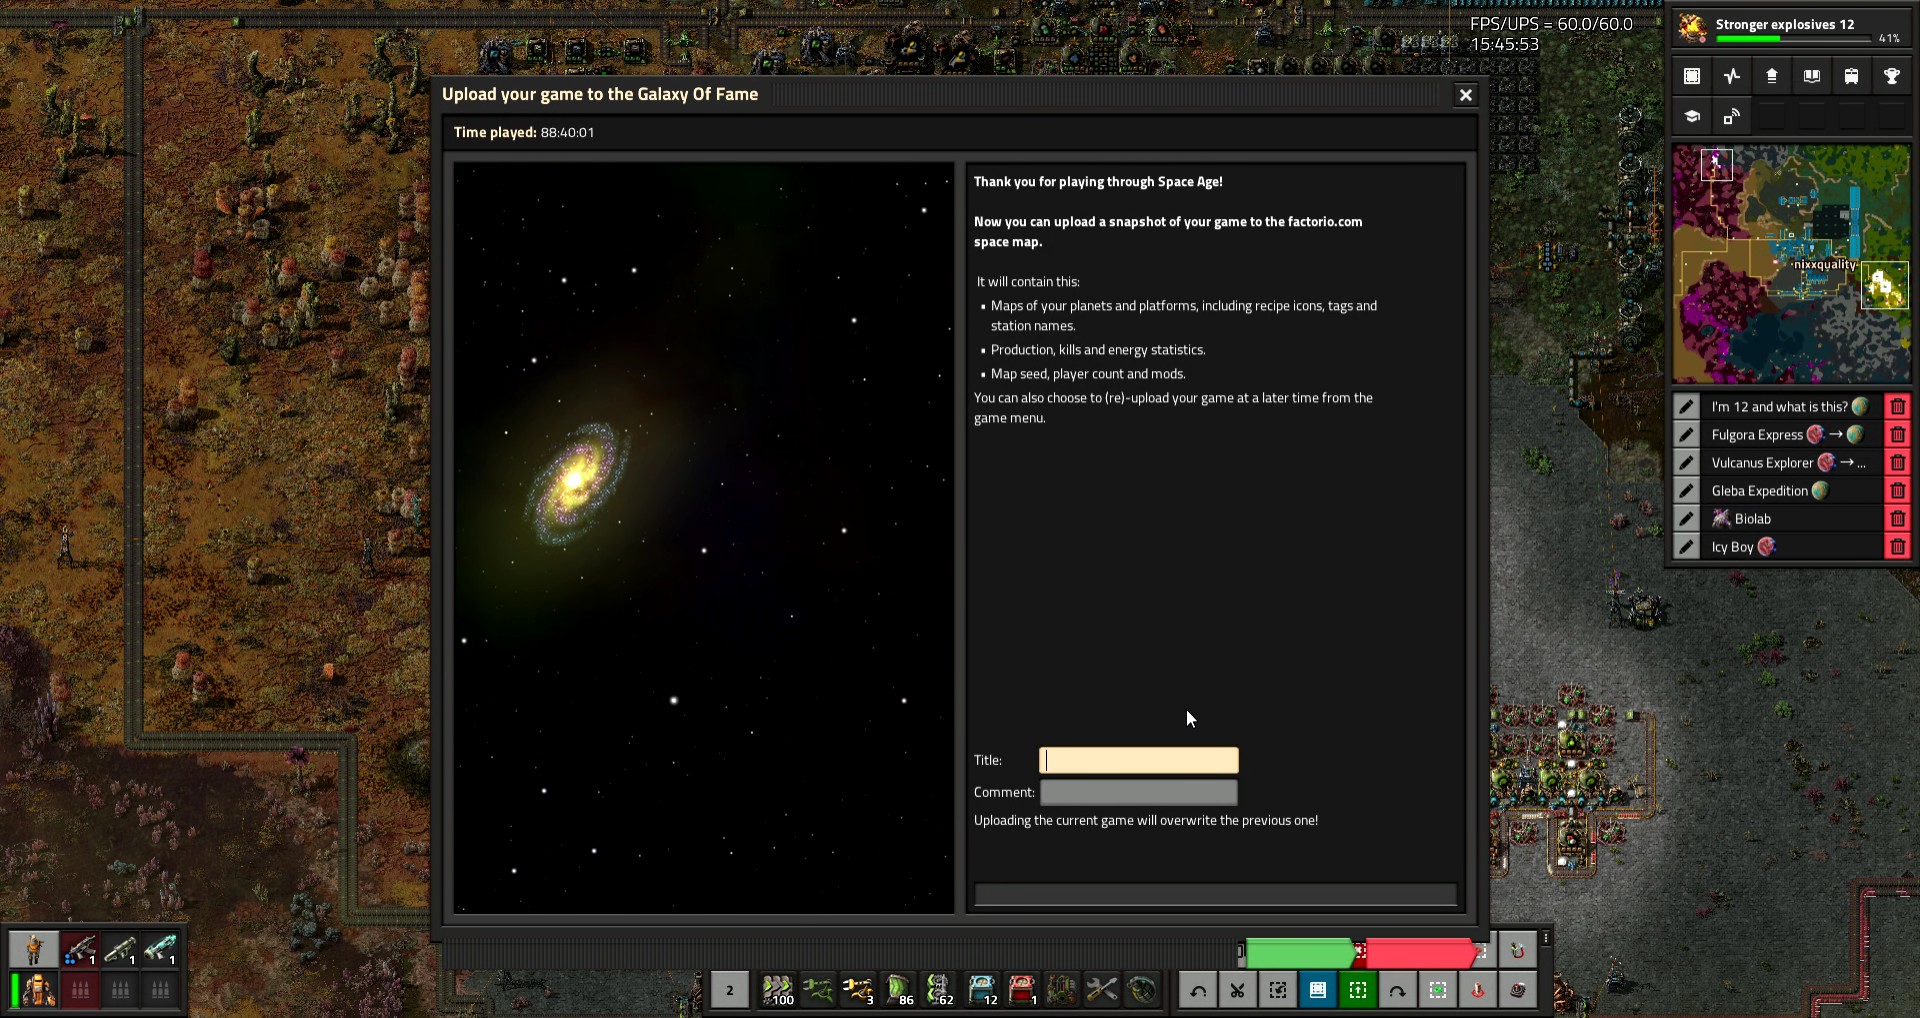Select the cut scissors tool

1238,990
